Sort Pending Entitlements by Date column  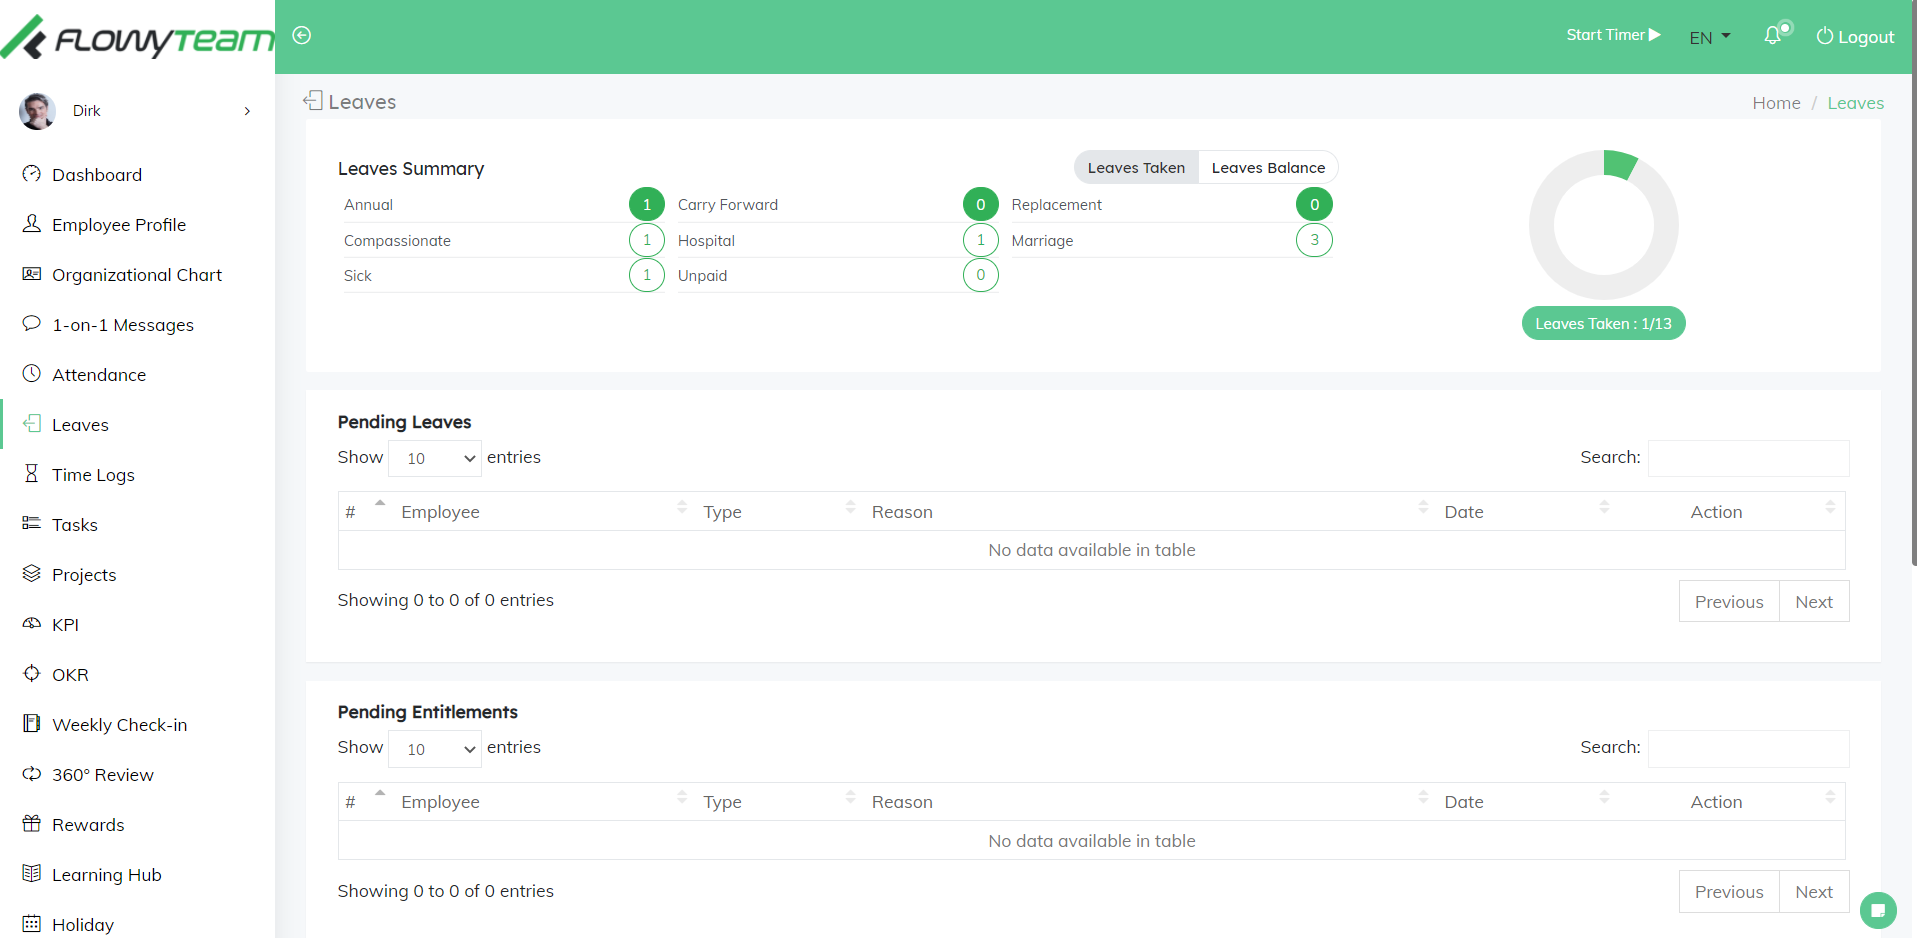[x=1463, y=801]
